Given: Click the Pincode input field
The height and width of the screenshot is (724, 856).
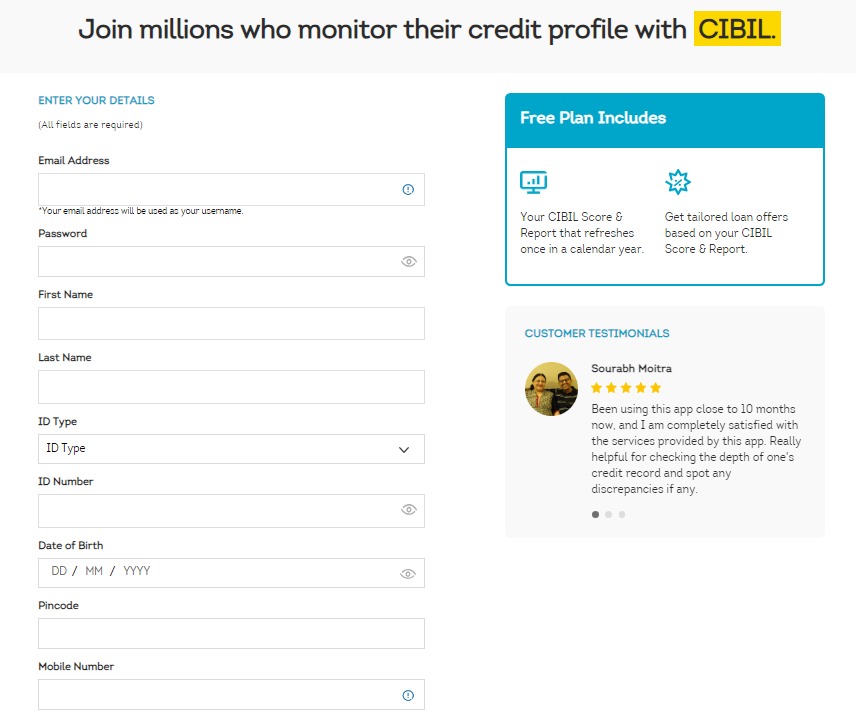Looking at the screenshot, I should [231, 633].
